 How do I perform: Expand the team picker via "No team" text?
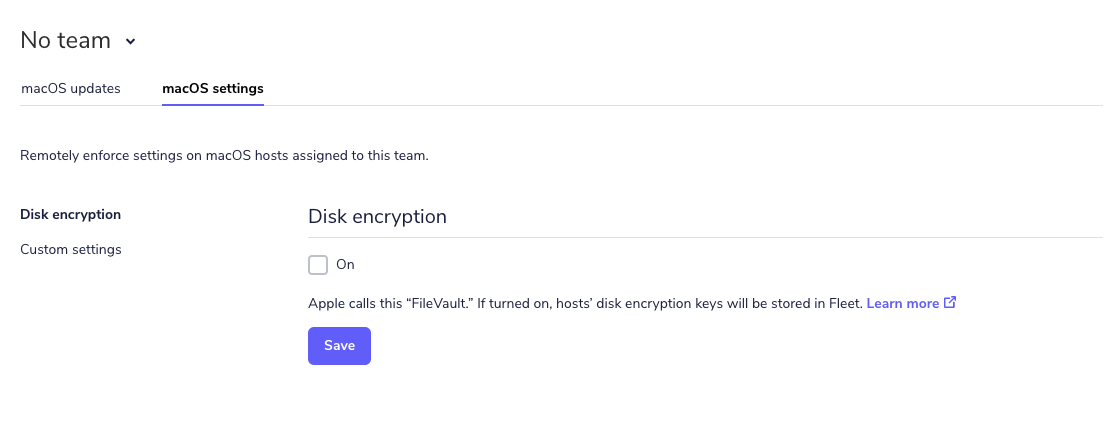click(65, 41)
